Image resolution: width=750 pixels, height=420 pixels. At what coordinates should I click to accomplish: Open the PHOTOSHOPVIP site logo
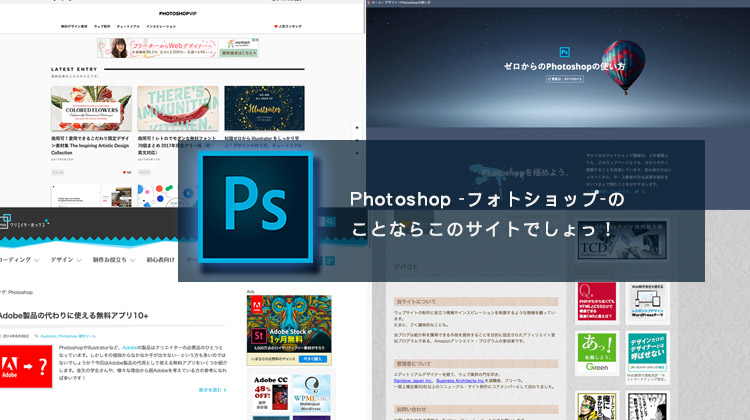point(178,13)
